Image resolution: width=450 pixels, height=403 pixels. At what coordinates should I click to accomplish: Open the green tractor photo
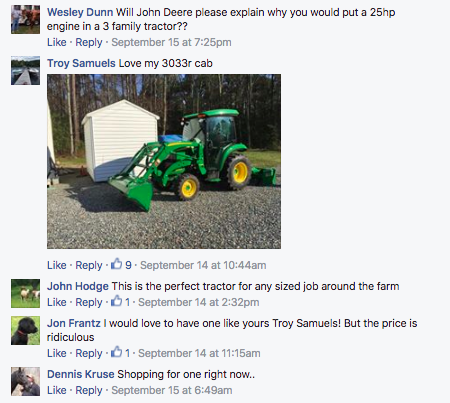point(164,161)
